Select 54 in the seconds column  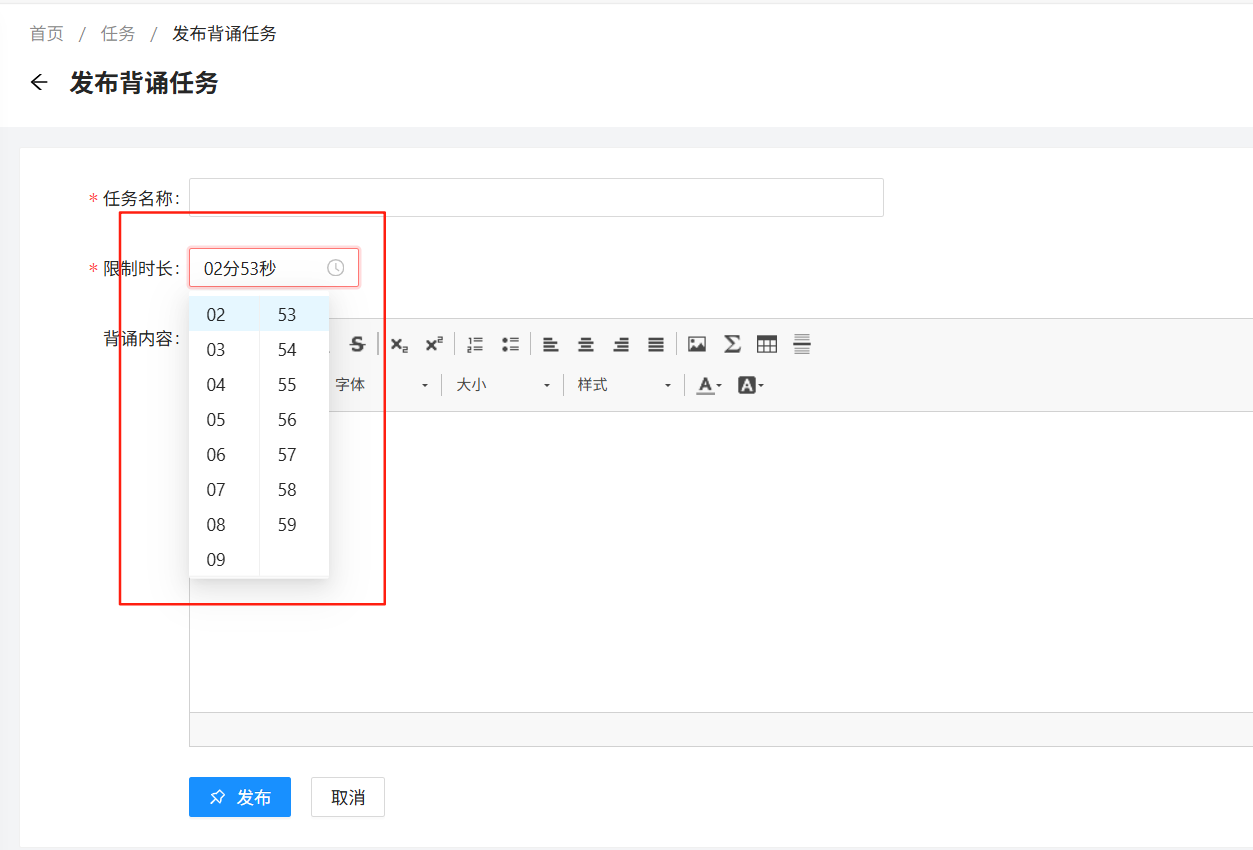tap(294, 349)
